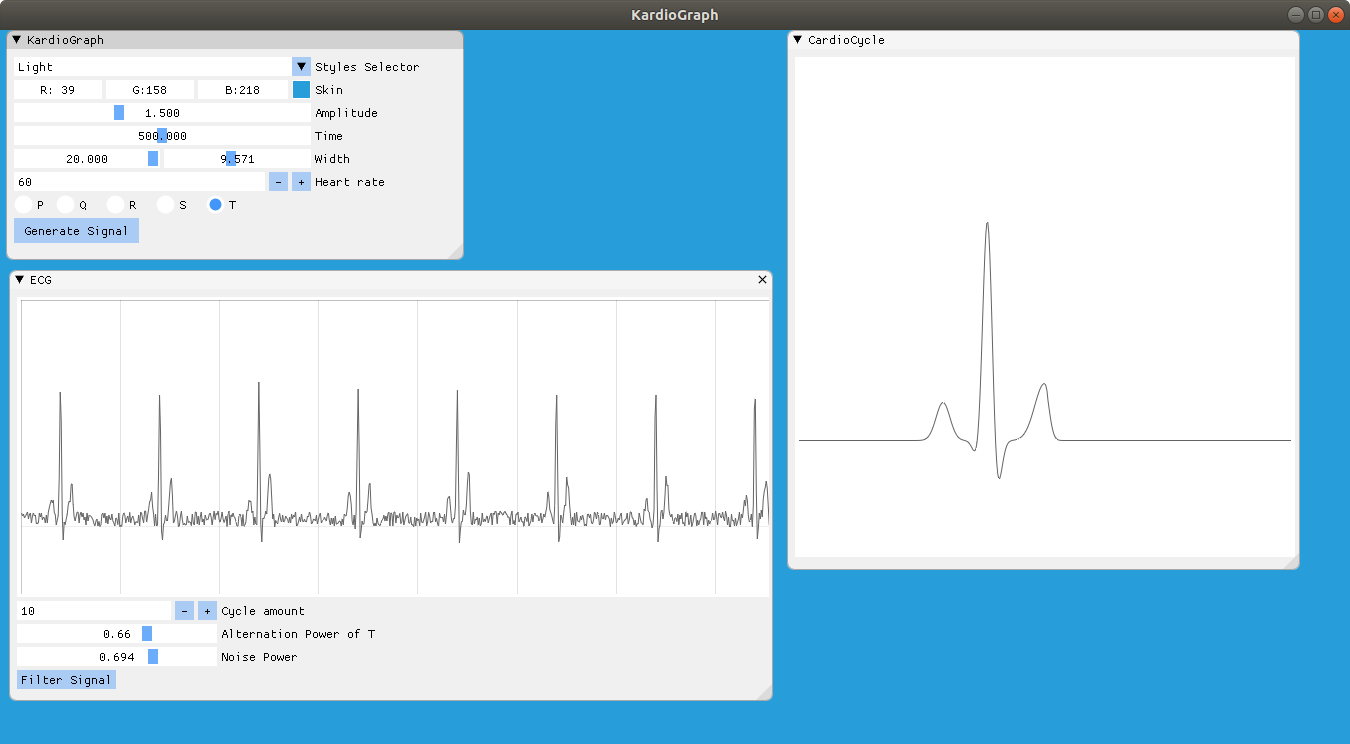Increase Cycle amount with the plus stepper
The width and height of the screenshot is (1350, 744).
click(x=206, y=610)
